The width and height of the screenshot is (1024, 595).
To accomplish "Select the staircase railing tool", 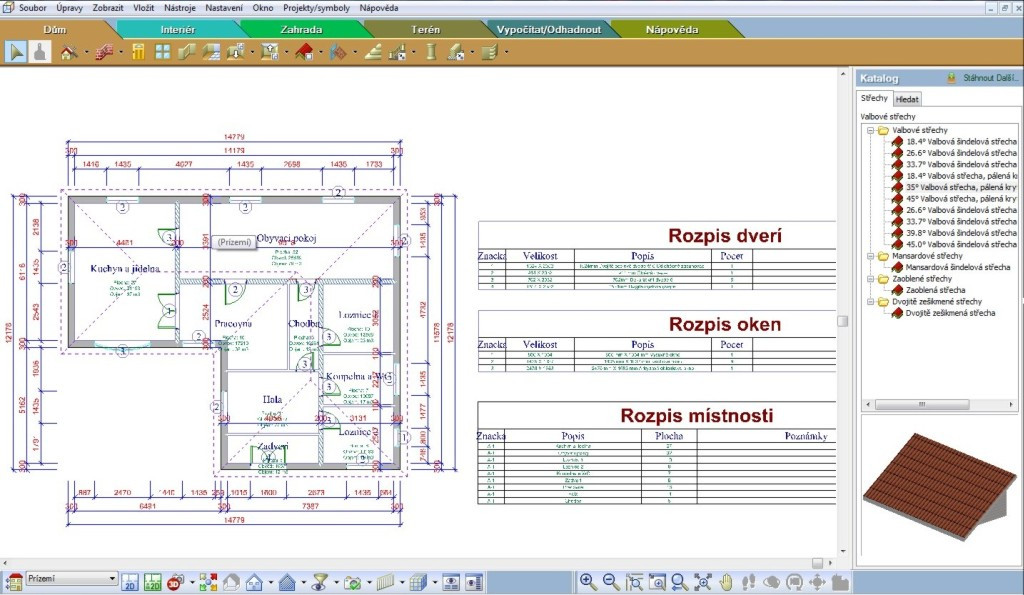I will [398, 52].
